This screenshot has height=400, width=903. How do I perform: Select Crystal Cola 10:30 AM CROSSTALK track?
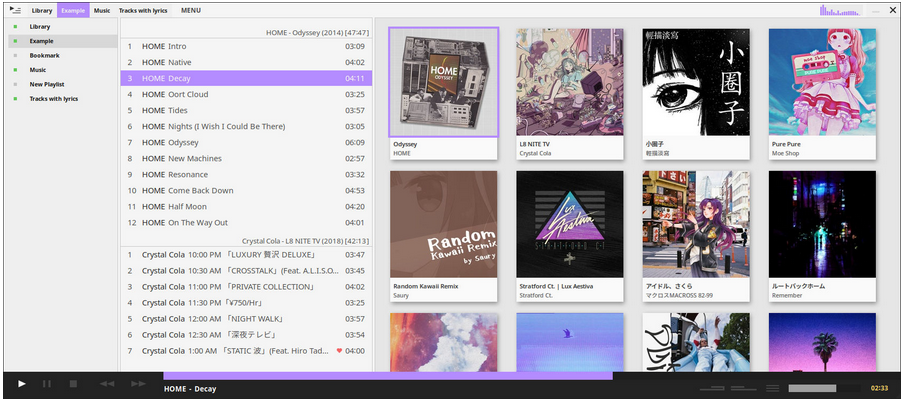246,271
